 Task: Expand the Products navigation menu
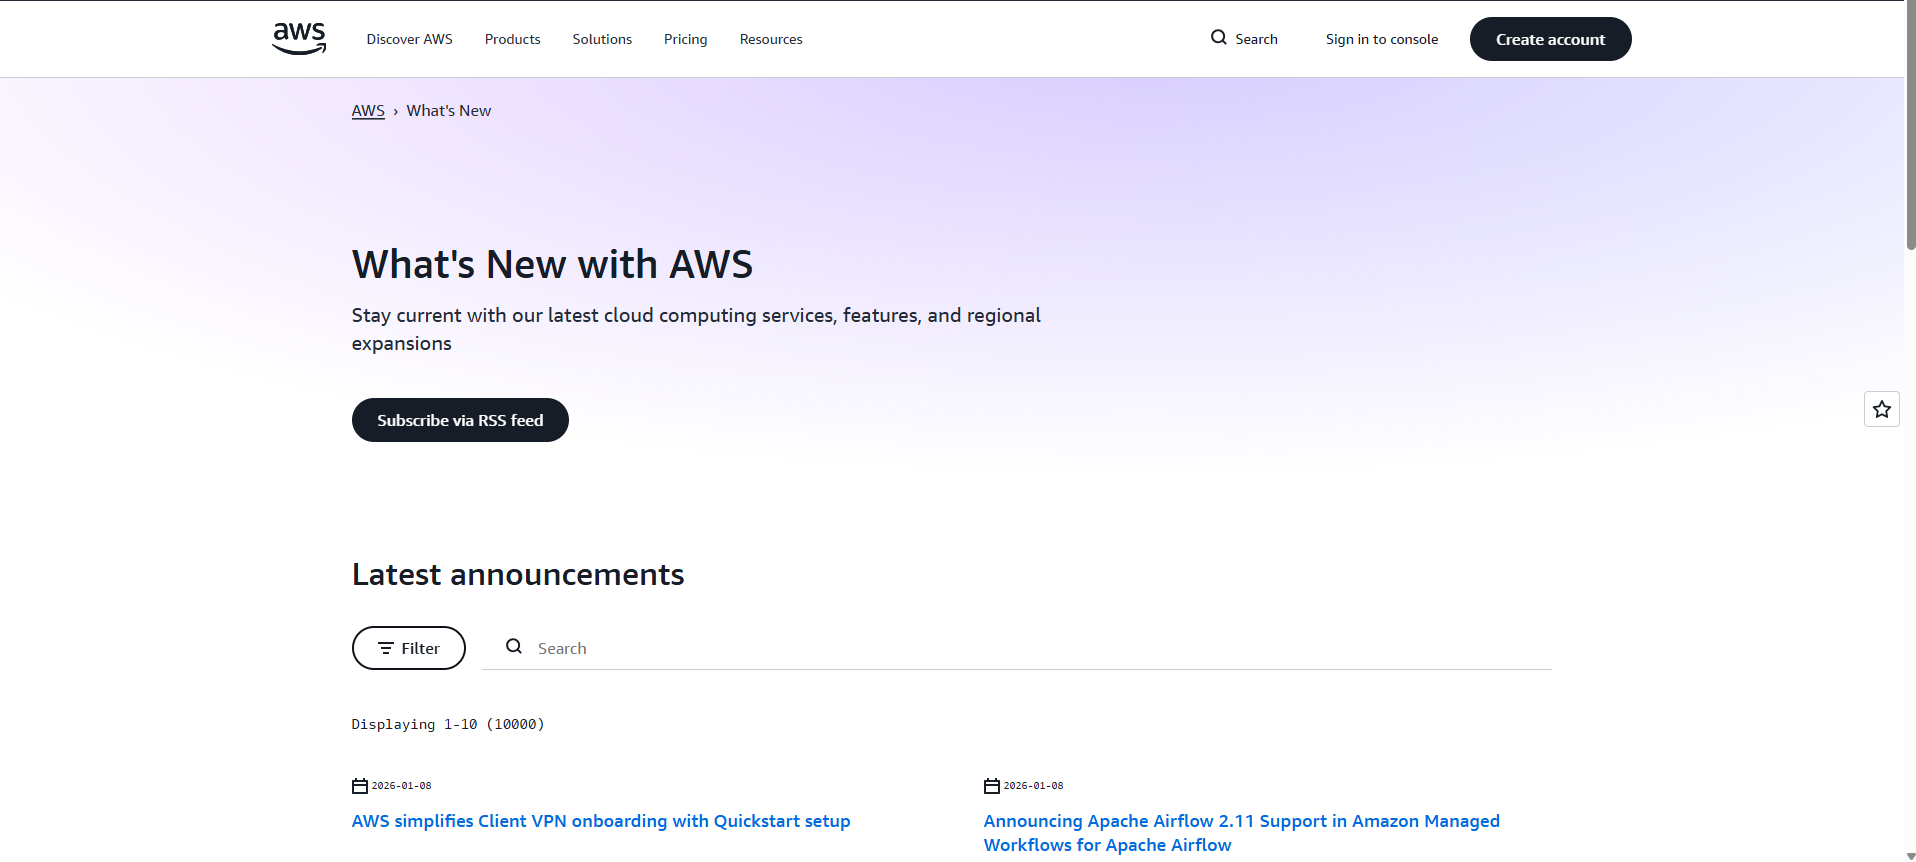512,39
